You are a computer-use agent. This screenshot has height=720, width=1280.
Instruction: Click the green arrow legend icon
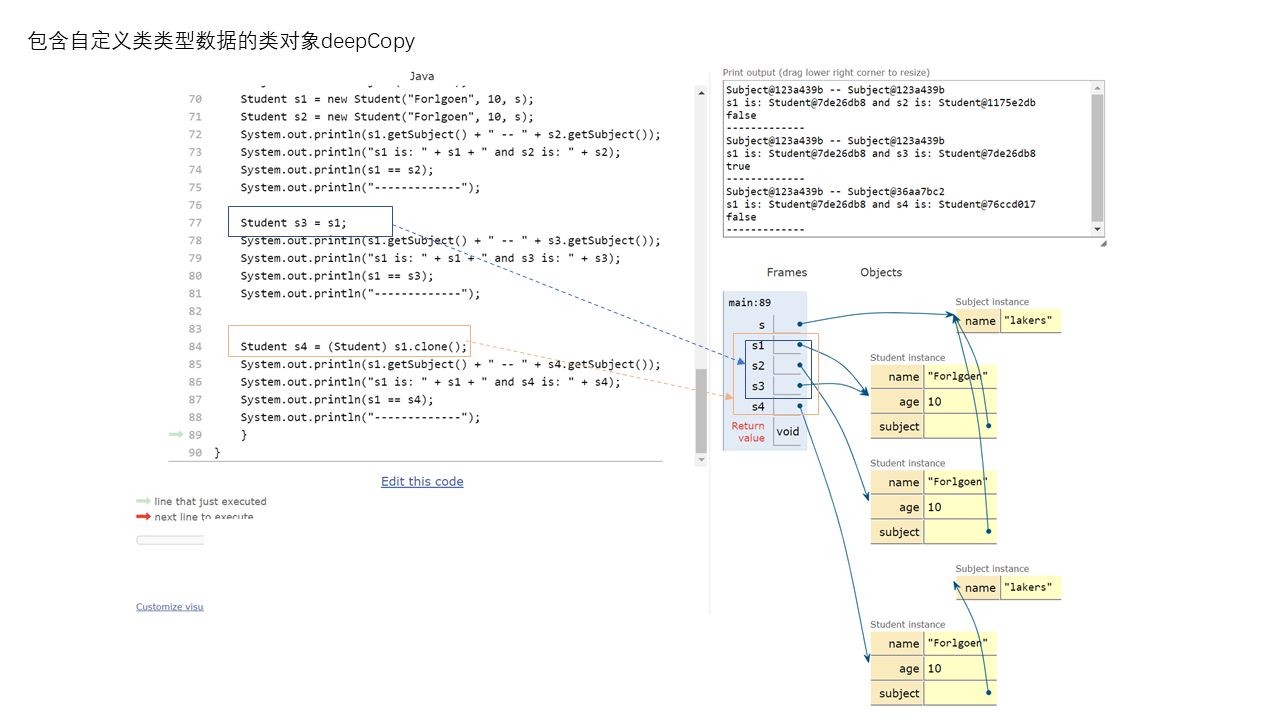point(143,502)
